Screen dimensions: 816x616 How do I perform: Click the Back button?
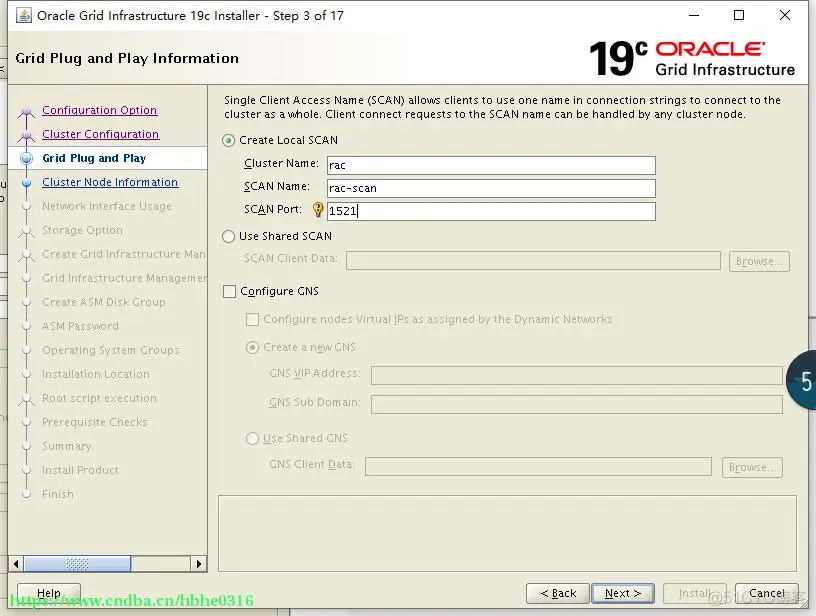point(558,593)
